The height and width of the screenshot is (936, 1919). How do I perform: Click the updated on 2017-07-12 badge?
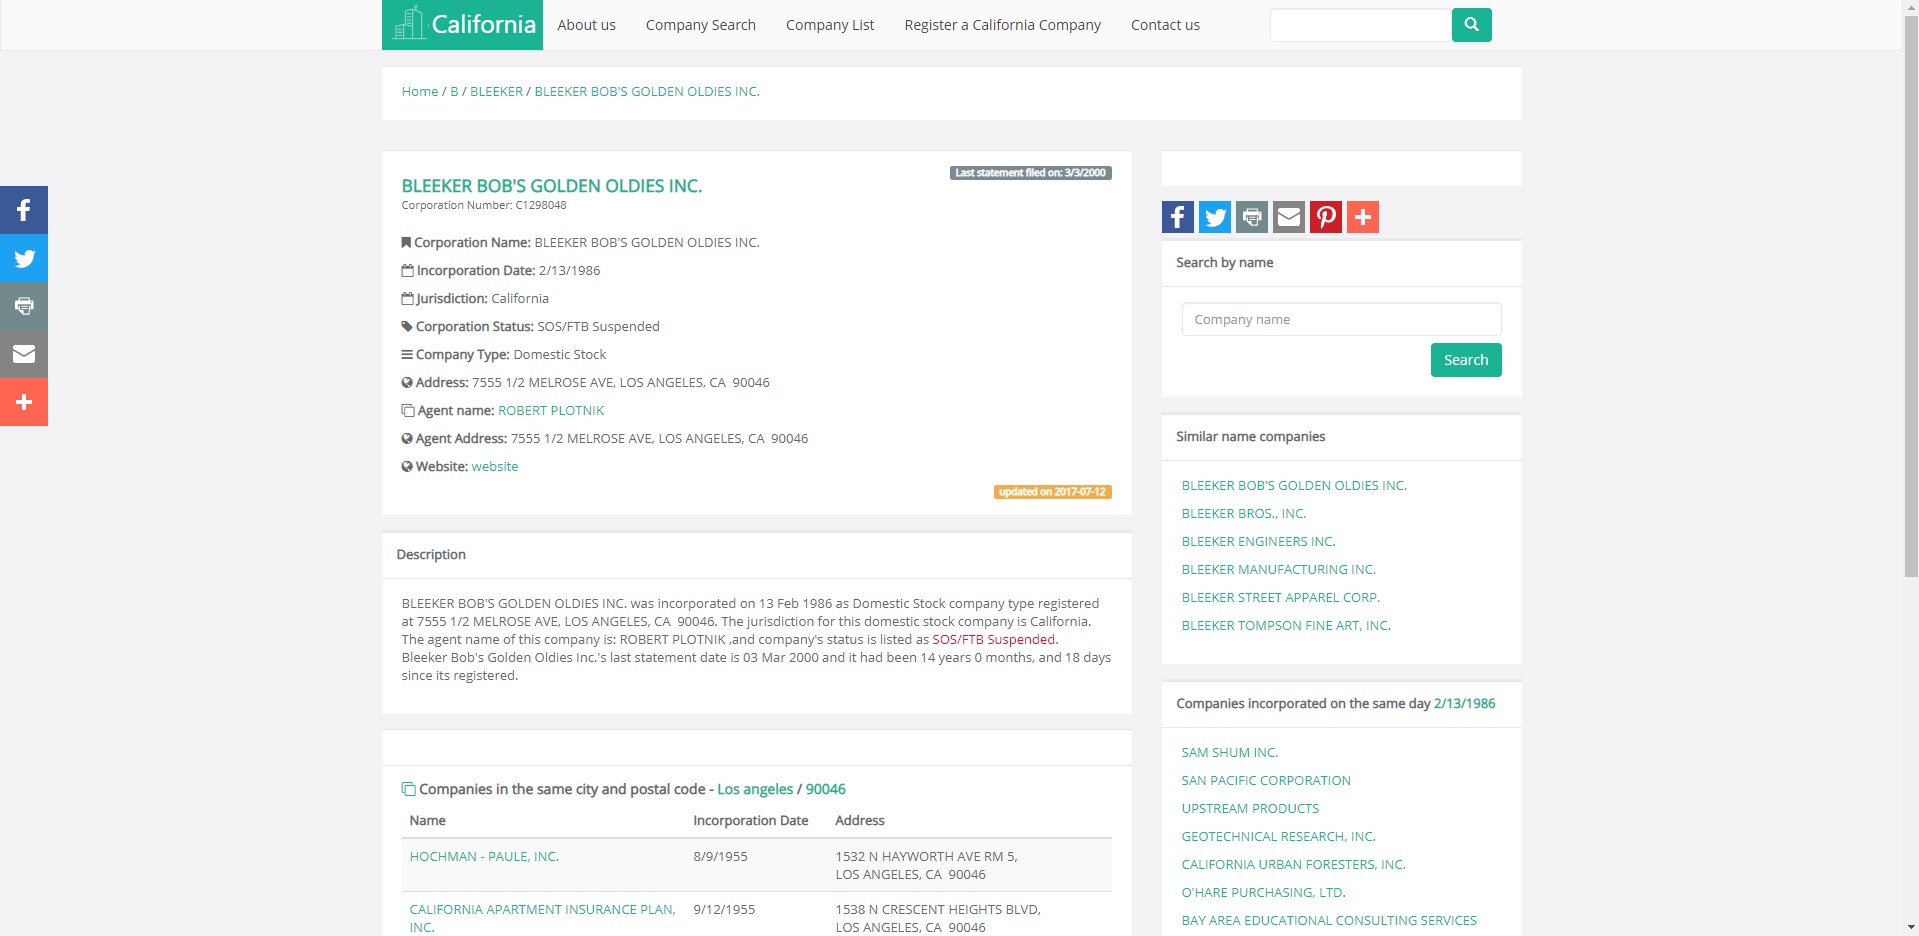(x=1053, y=491)
